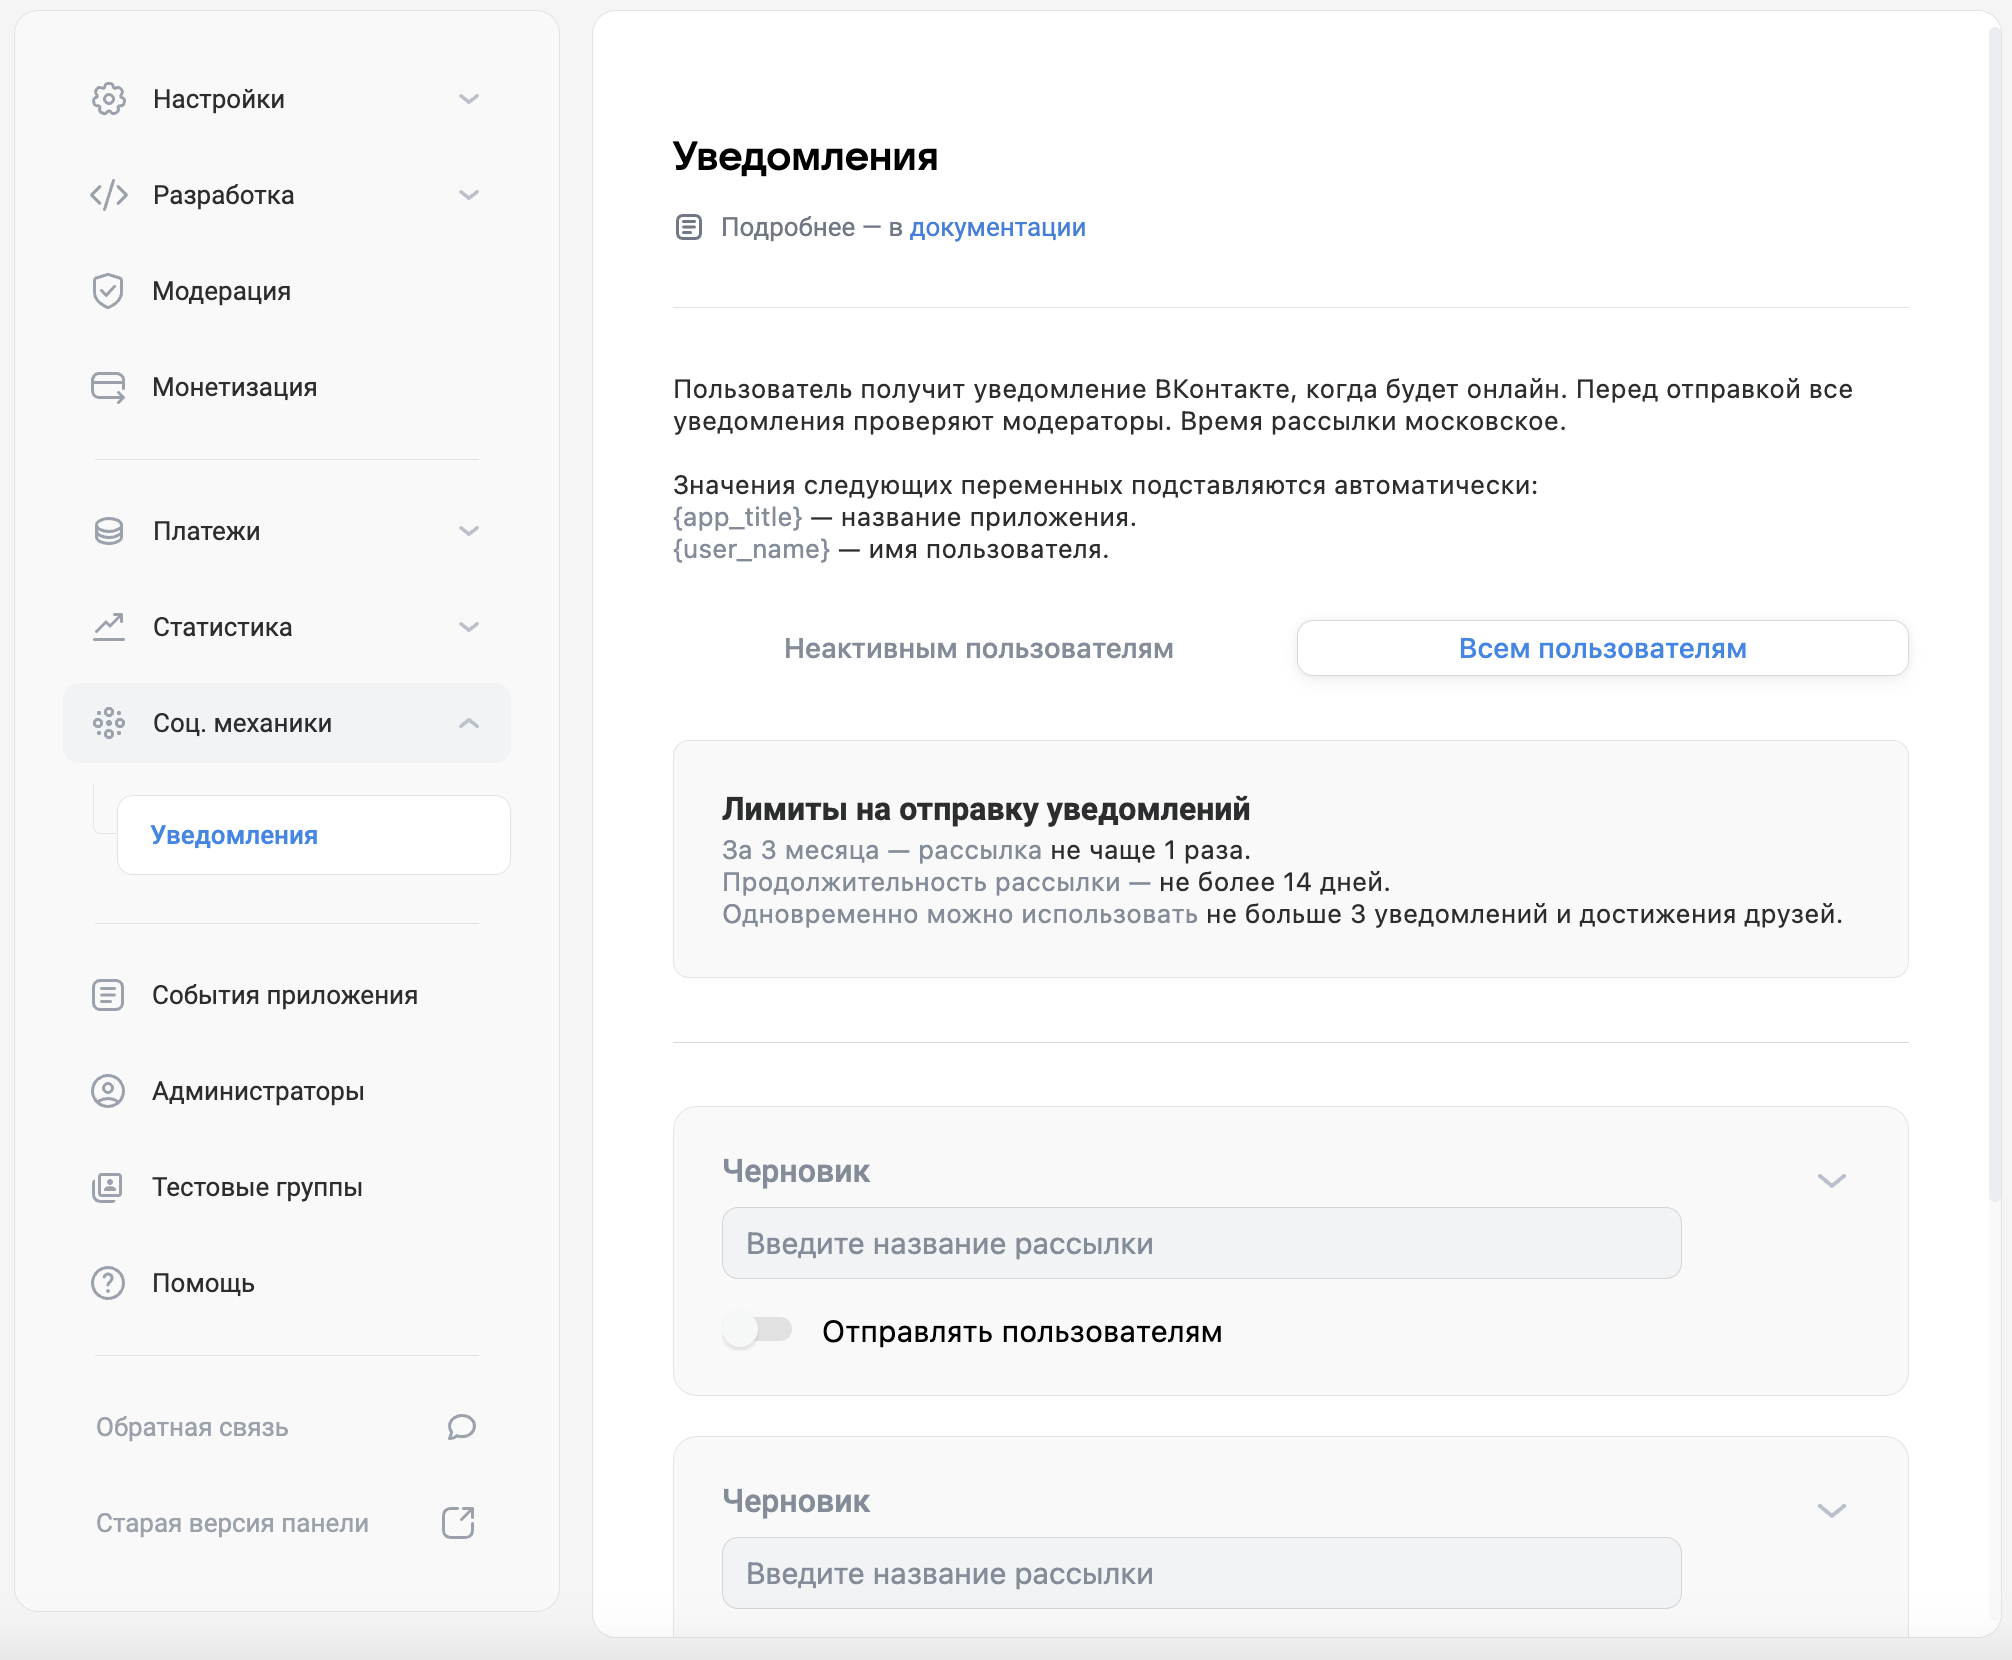Open Статистика via the chart icon
Screen dimensions: 2012x1660
click(110, 627)
